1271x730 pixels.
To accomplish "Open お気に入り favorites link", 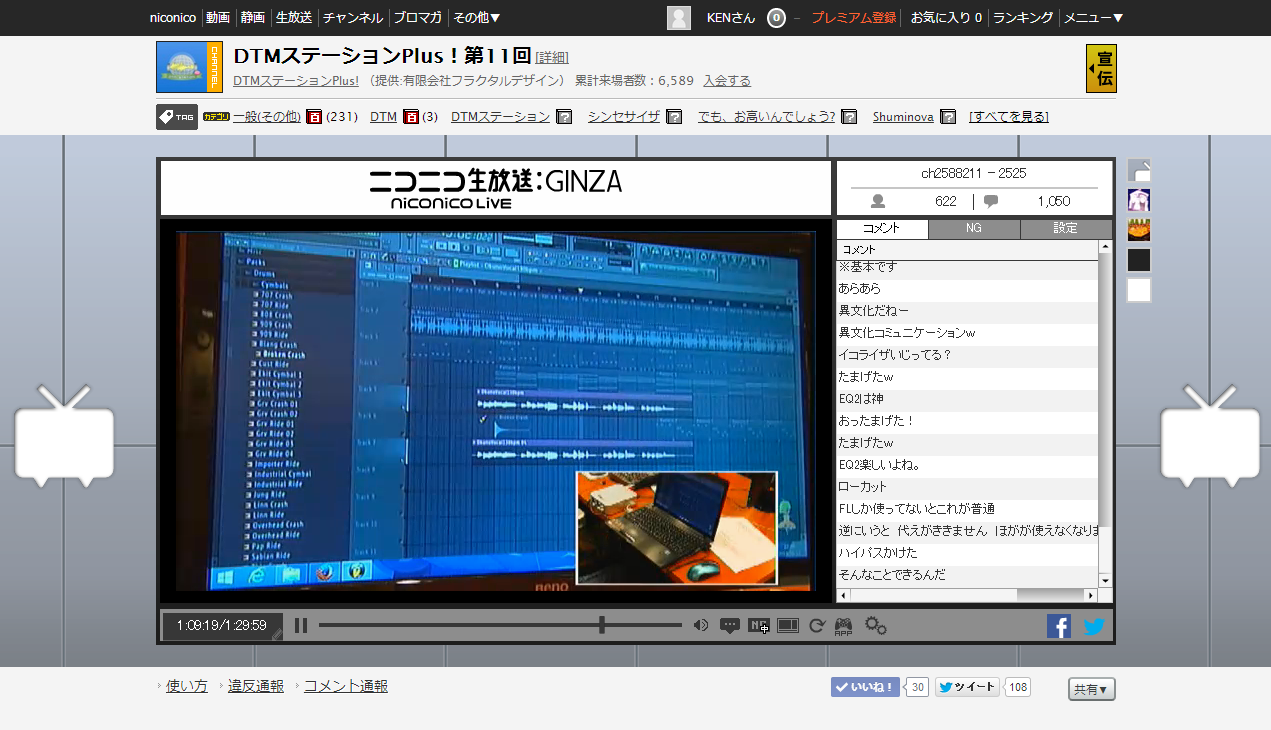I will pos(946,18).
